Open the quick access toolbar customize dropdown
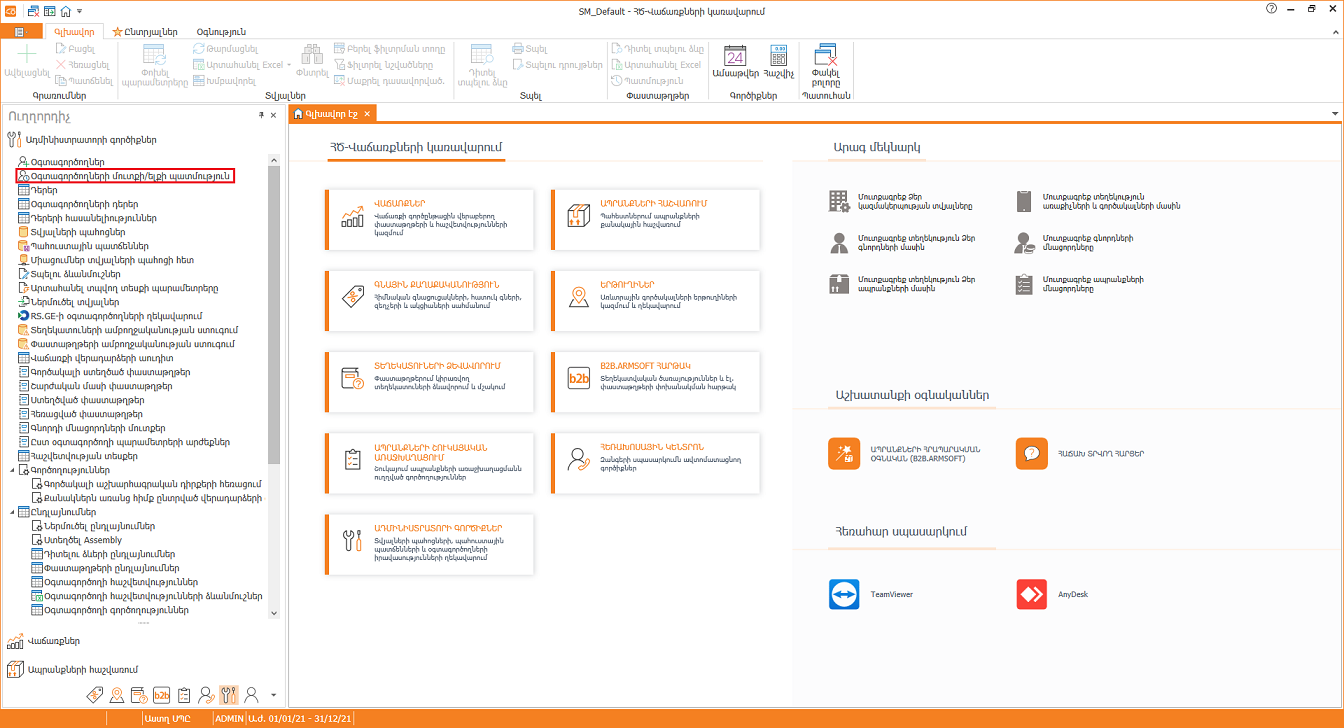Viewport: 1344px width, 728px height. coord(79,11)
